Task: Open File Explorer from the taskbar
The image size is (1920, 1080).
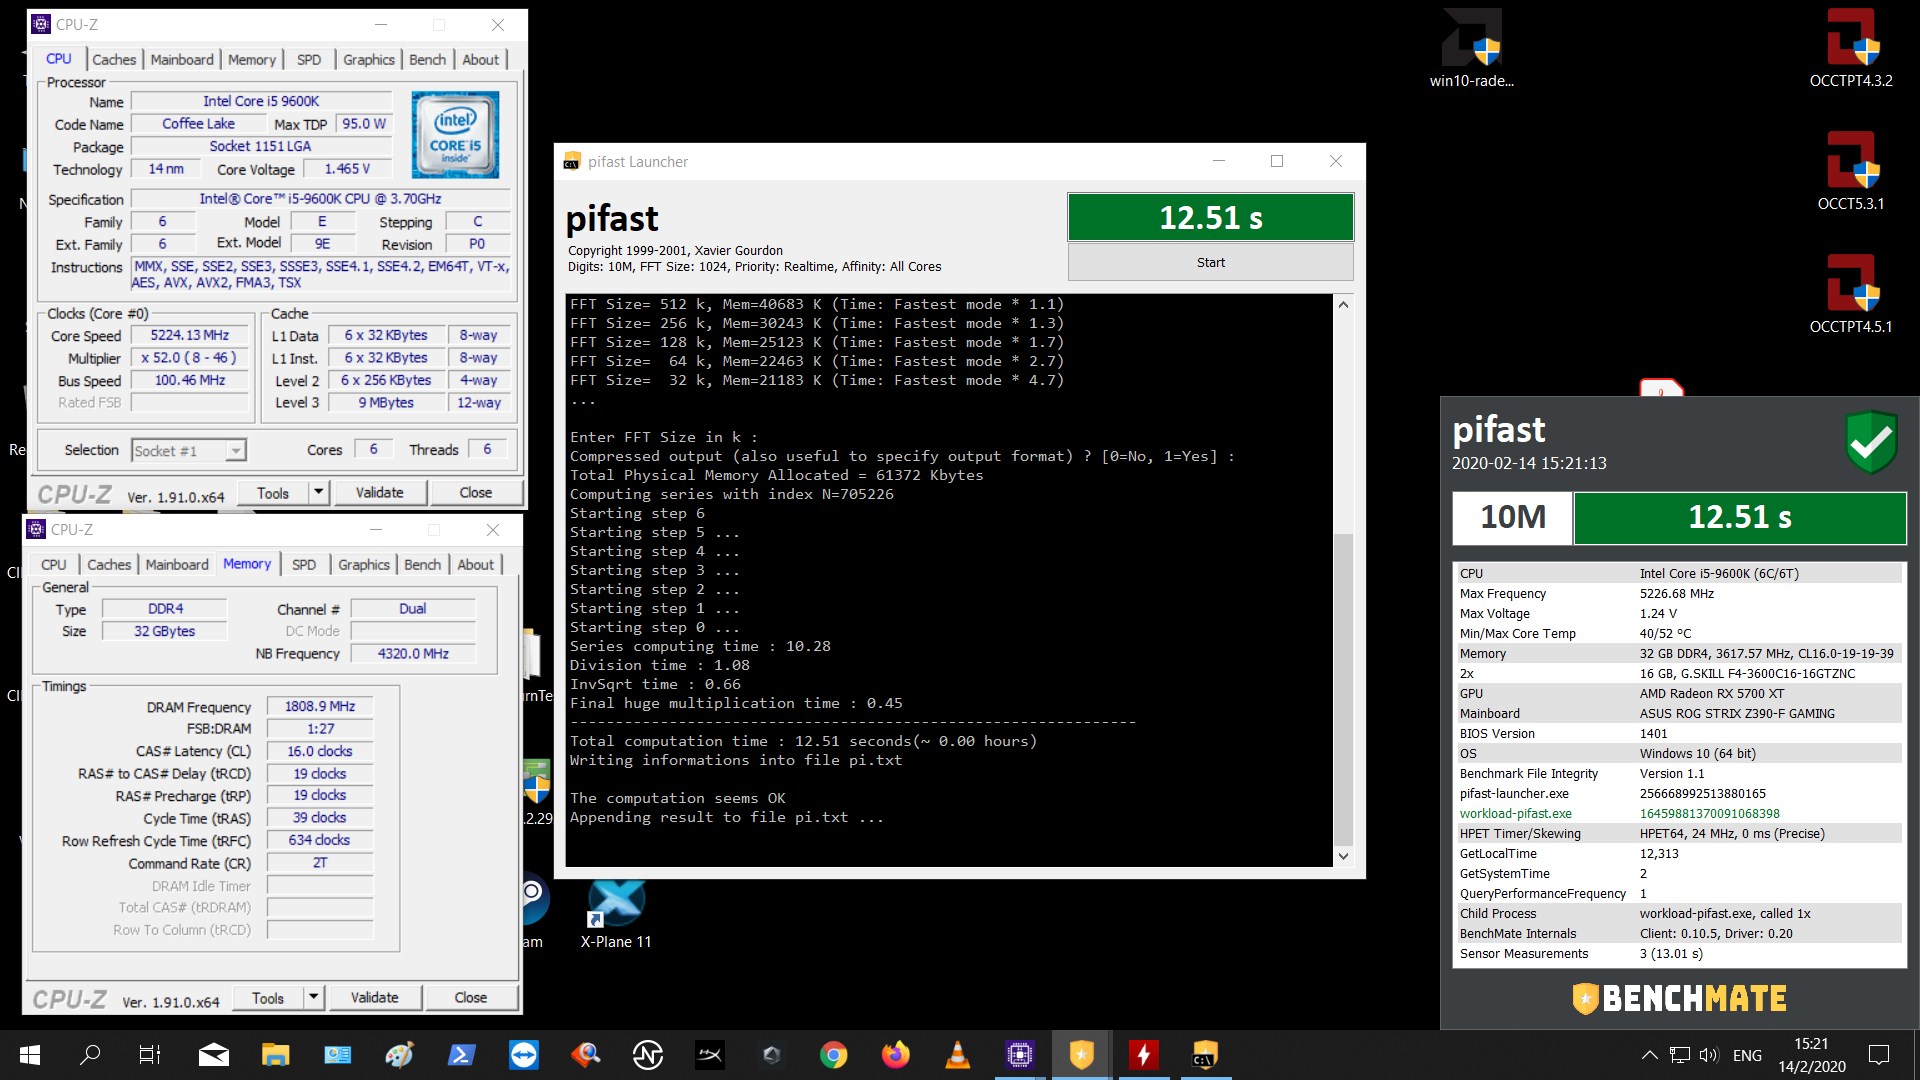Action: point(275,1055)
